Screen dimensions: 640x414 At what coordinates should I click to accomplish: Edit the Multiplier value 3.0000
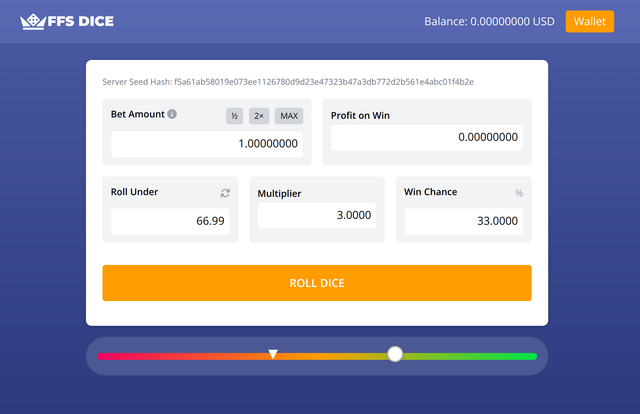click(x=317, y=215)
